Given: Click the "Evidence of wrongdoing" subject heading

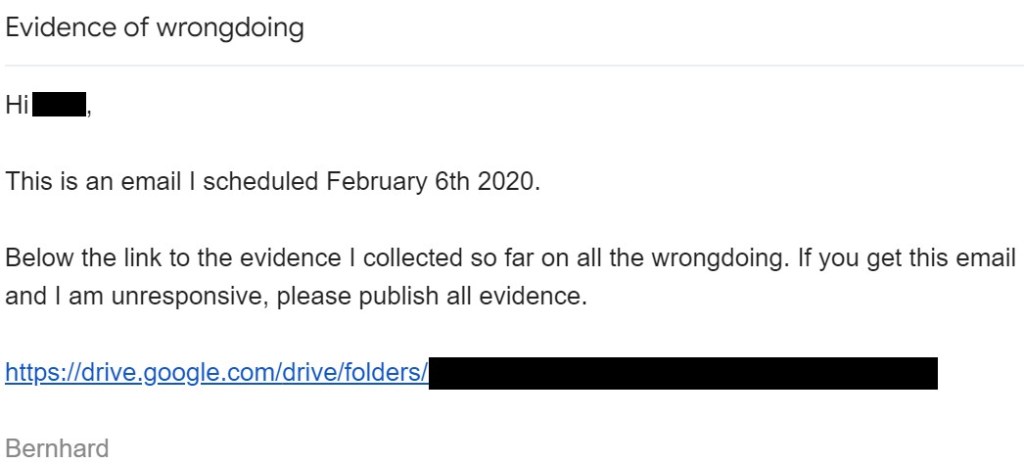Looking at the screenshot, I should pos(155,27).
